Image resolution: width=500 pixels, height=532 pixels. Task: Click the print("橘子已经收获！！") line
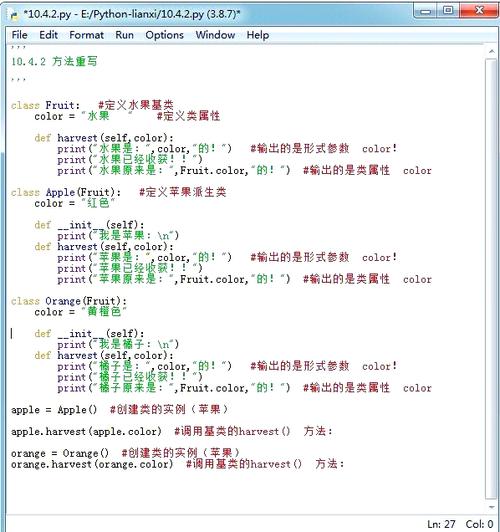130,377
